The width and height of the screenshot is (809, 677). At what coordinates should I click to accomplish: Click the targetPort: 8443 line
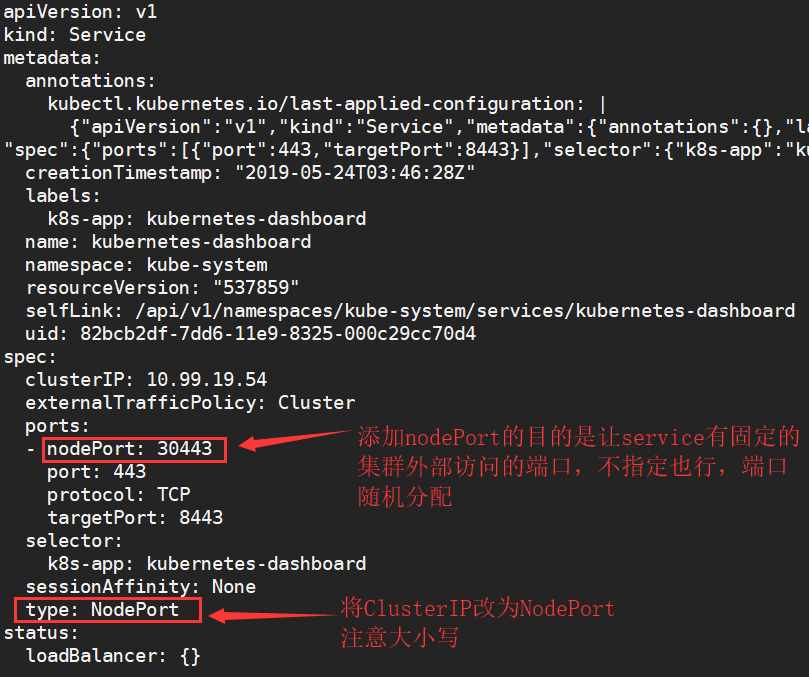(135, 518)
